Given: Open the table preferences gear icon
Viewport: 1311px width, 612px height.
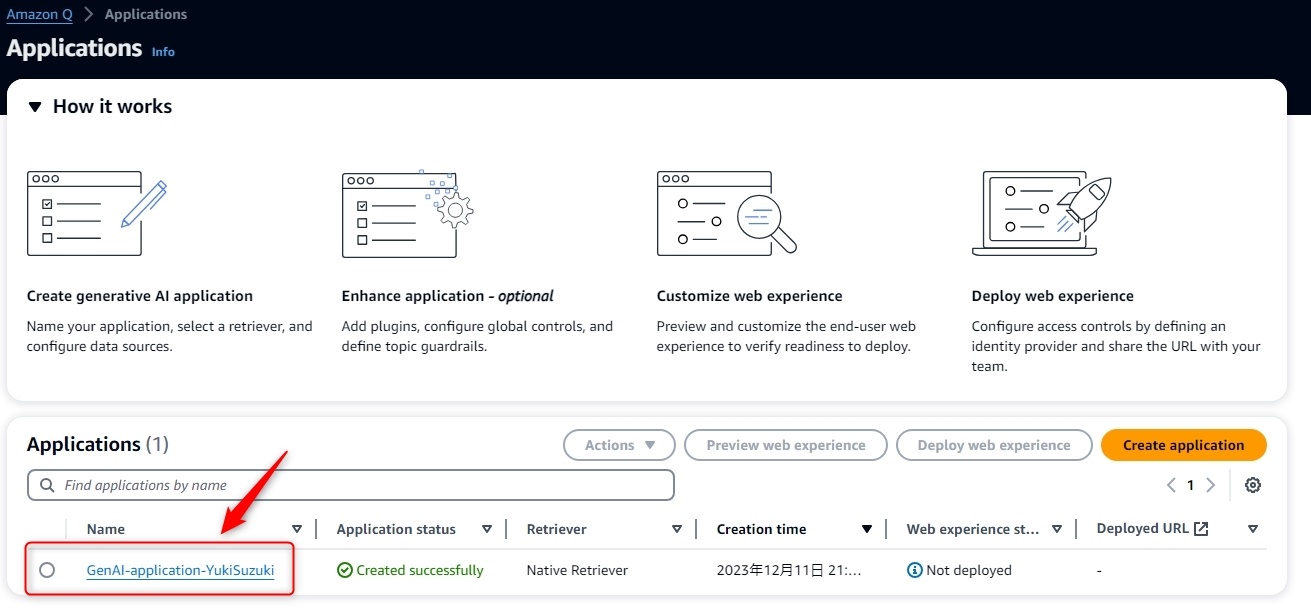Looking at the screenshot, I should pyautogui.click(x=1252, y=485).
